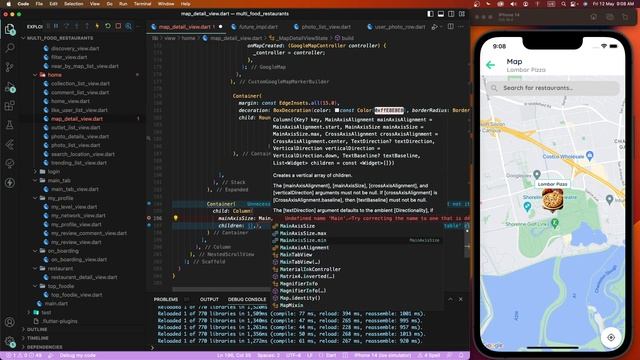Image resolution: width=640 pixels, height=360 pixels.
Task: Toggle secondary side bar layout icon
Action: 451,14
